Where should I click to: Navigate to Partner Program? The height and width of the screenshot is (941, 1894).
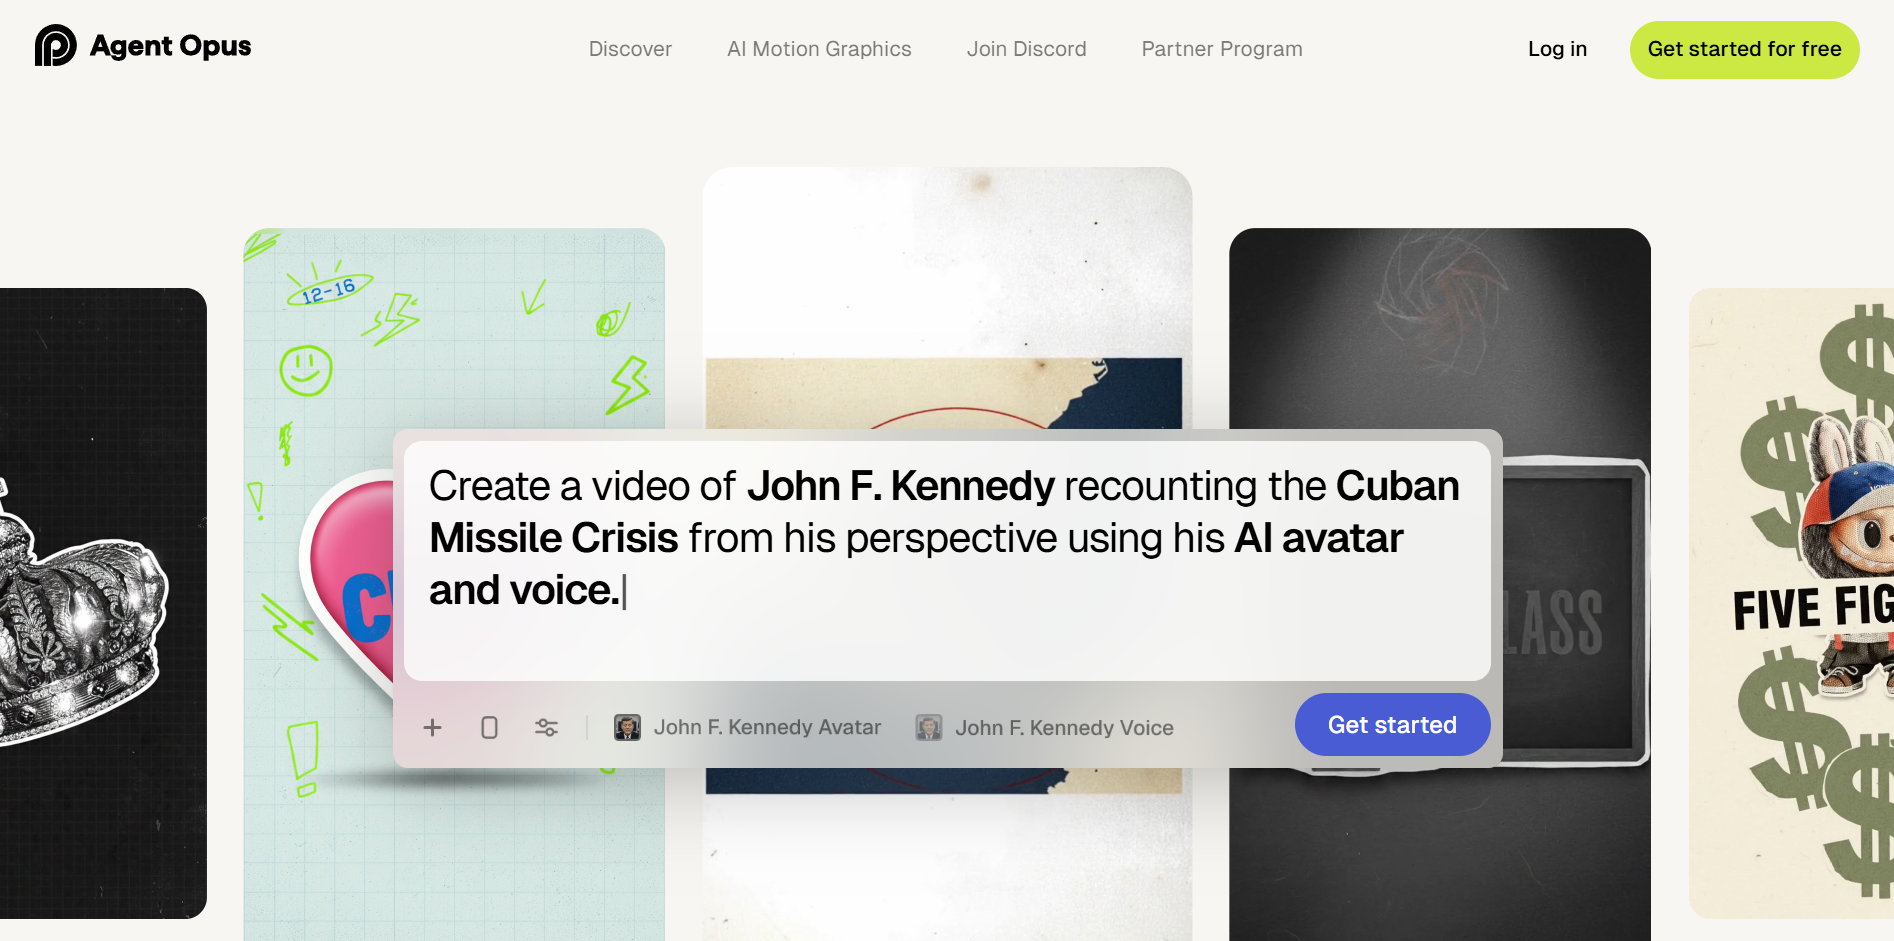pyautogui.click(x=1221, y=49)
